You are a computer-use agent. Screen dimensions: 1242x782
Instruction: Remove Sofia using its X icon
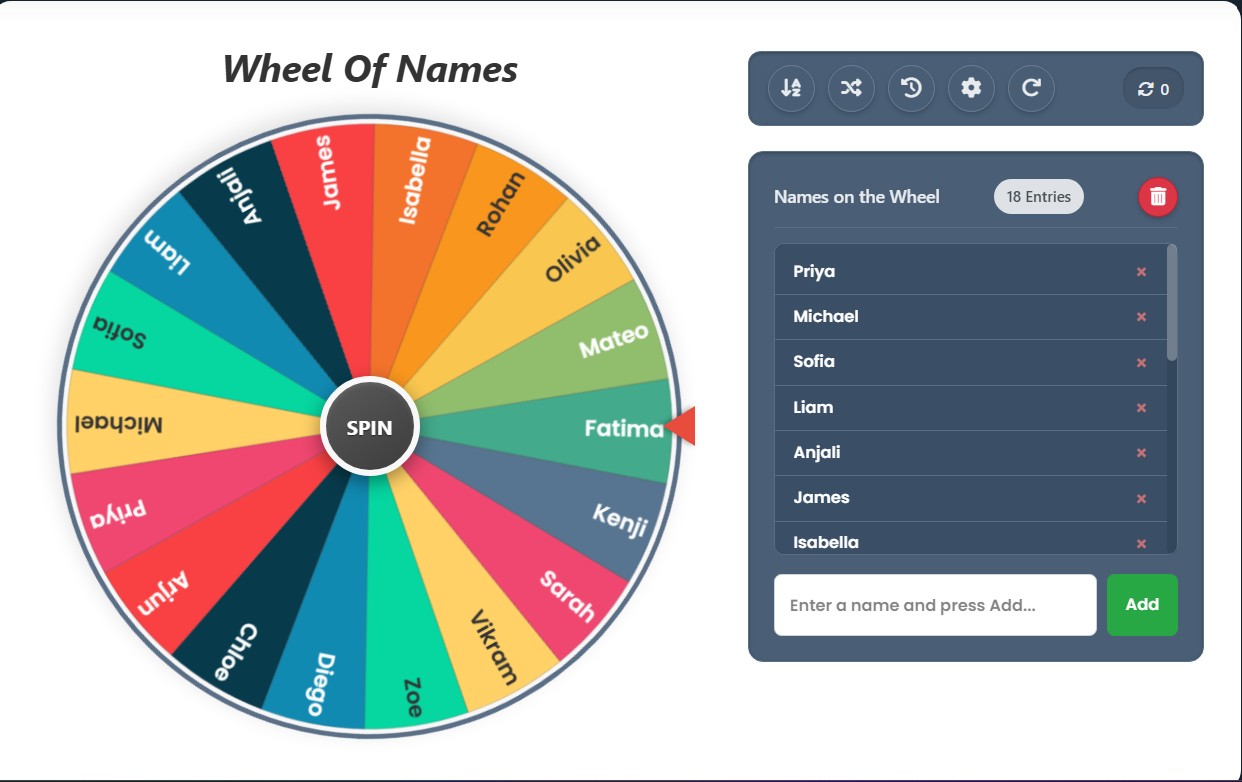coord(1141,363)
